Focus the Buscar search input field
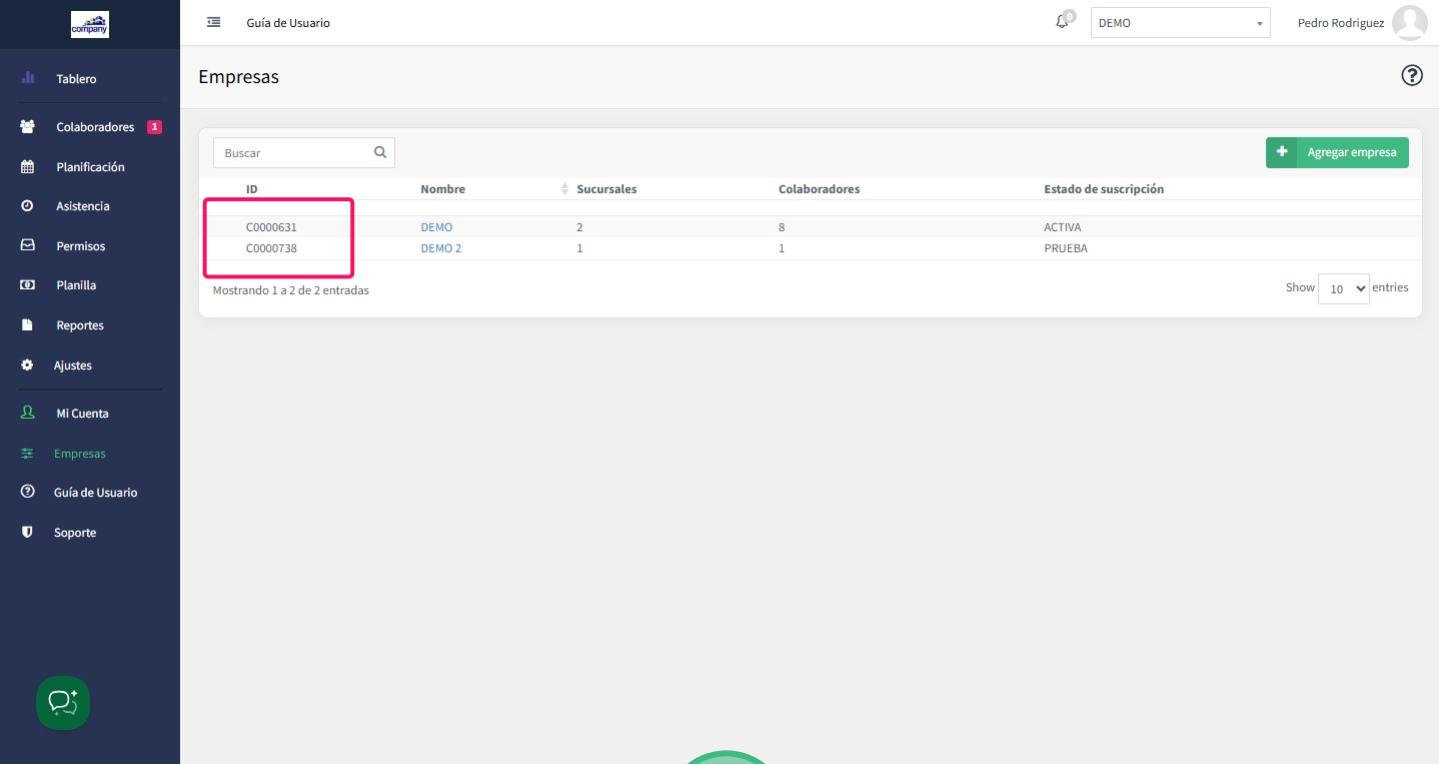 [x=290, y=153]
